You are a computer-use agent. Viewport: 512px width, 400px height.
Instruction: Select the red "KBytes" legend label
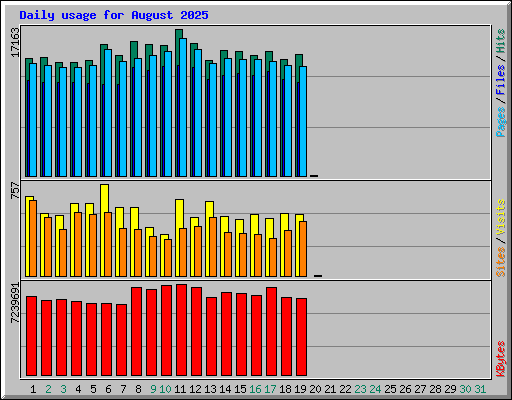(x=501, y=359)
